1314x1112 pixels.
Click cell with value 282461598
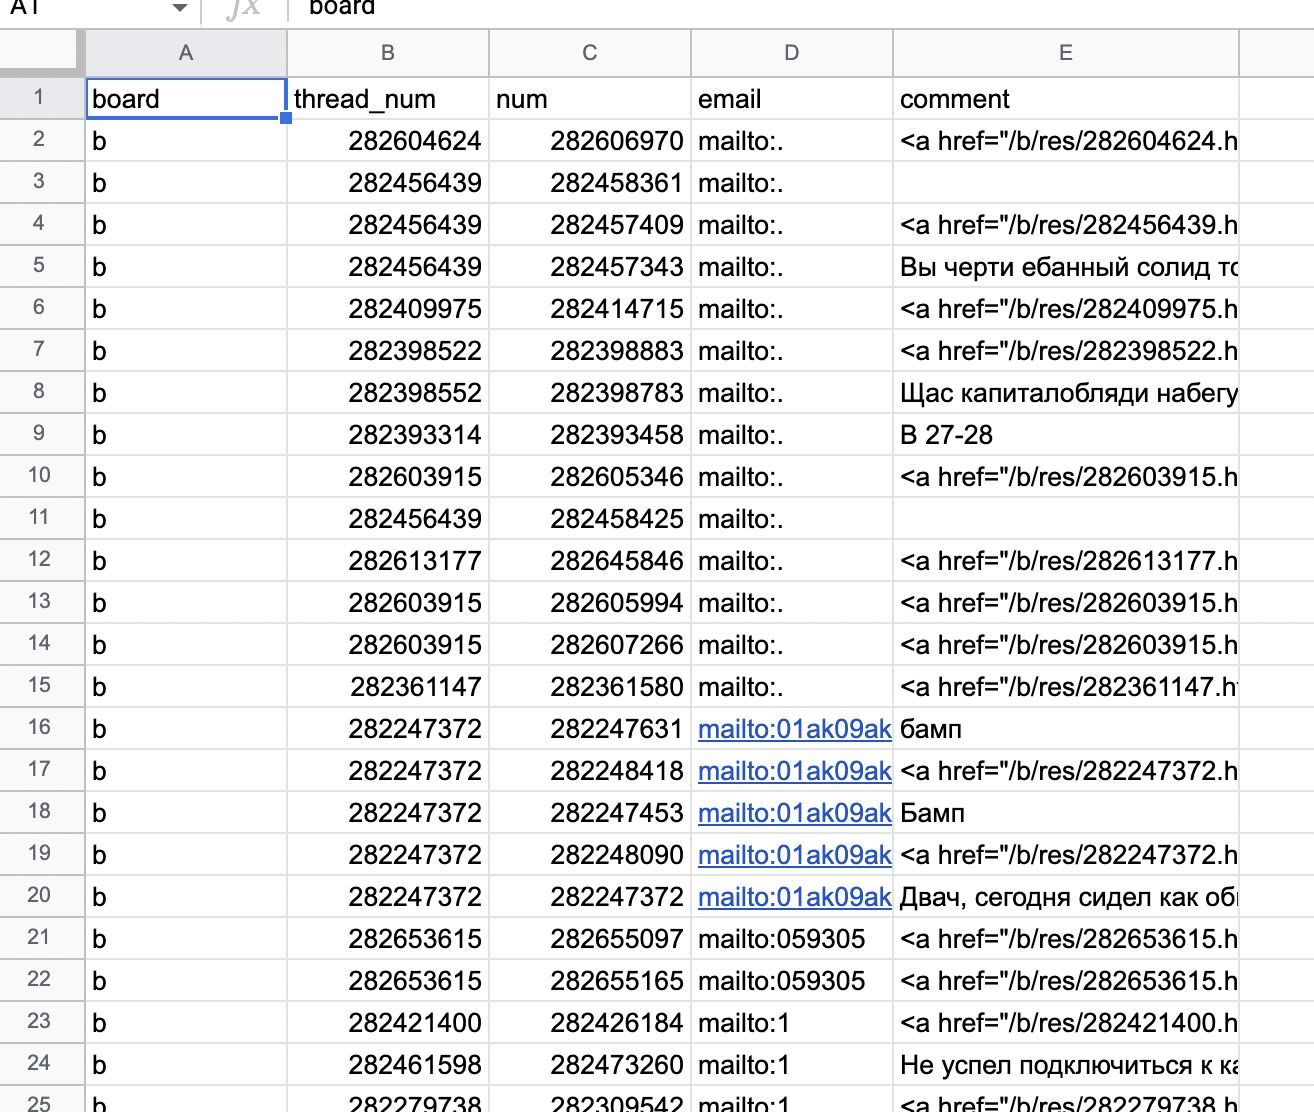[388, 1065]
